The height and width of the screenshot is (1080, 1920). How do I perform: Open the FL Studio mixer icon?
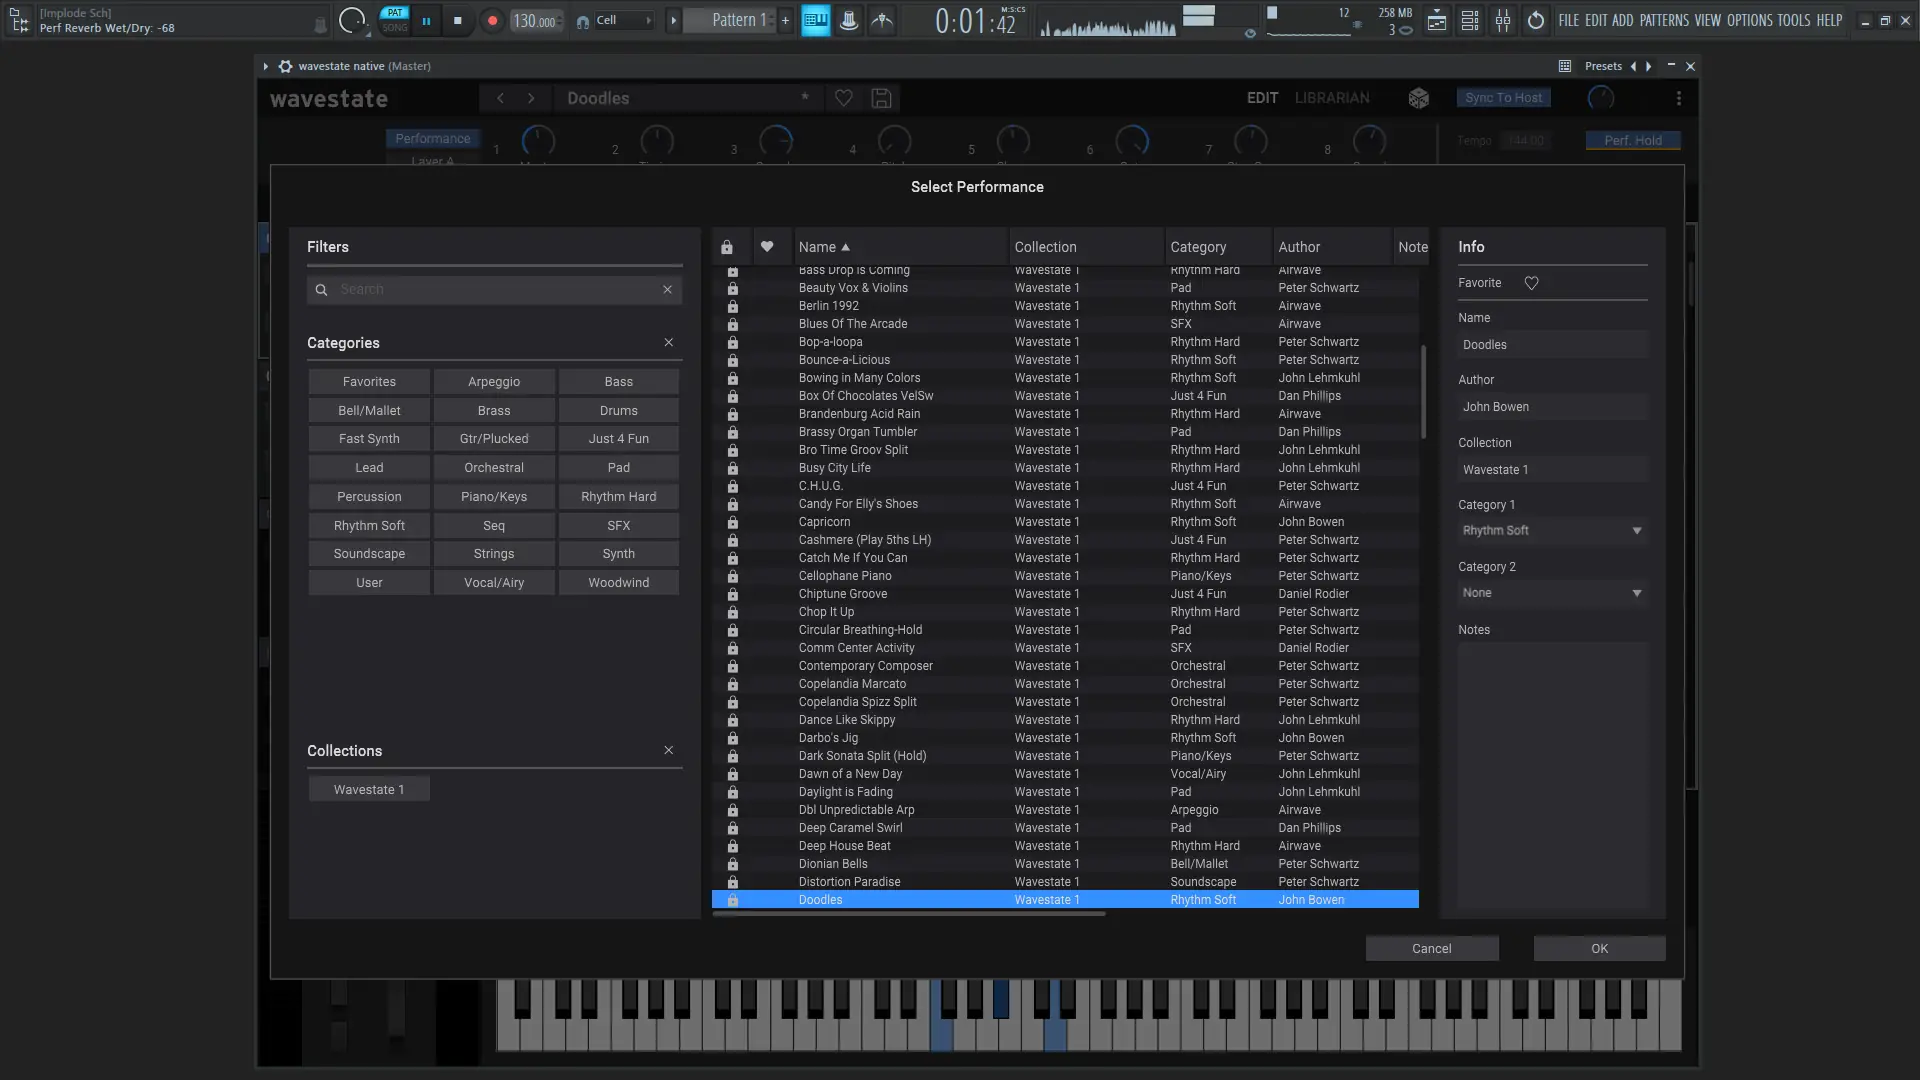pos(1503,20)
